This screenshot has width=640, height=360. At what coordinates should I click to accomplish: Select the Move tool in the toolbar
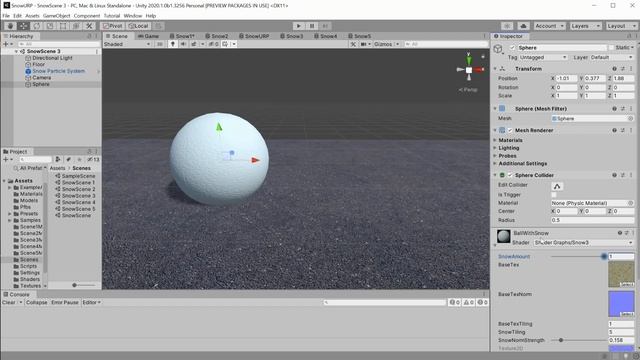[23, 26]
